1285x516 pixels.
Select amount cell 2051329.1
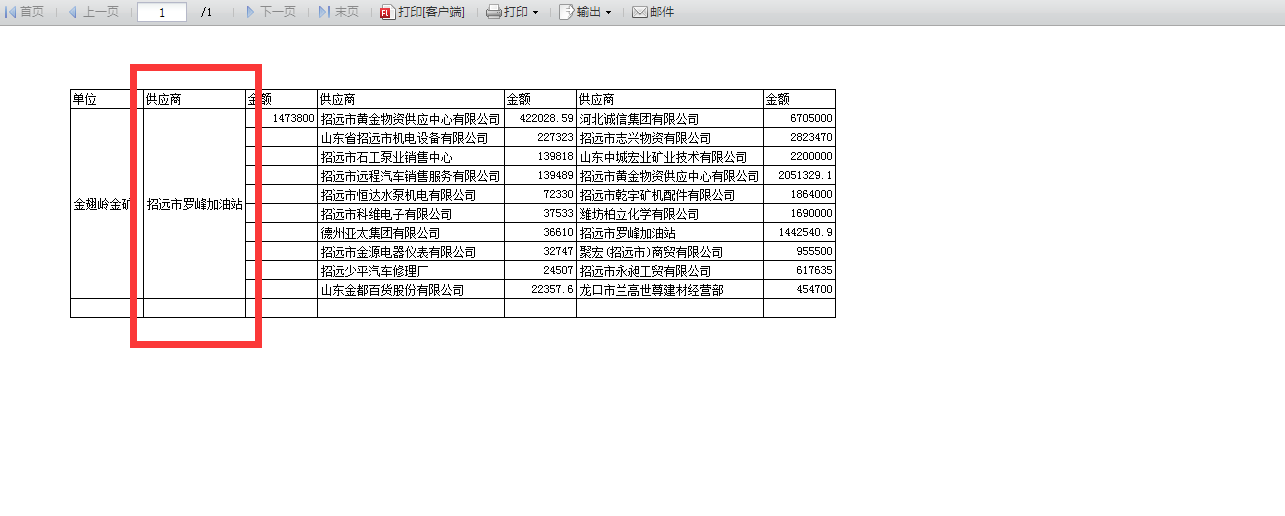tap(799, 175)
